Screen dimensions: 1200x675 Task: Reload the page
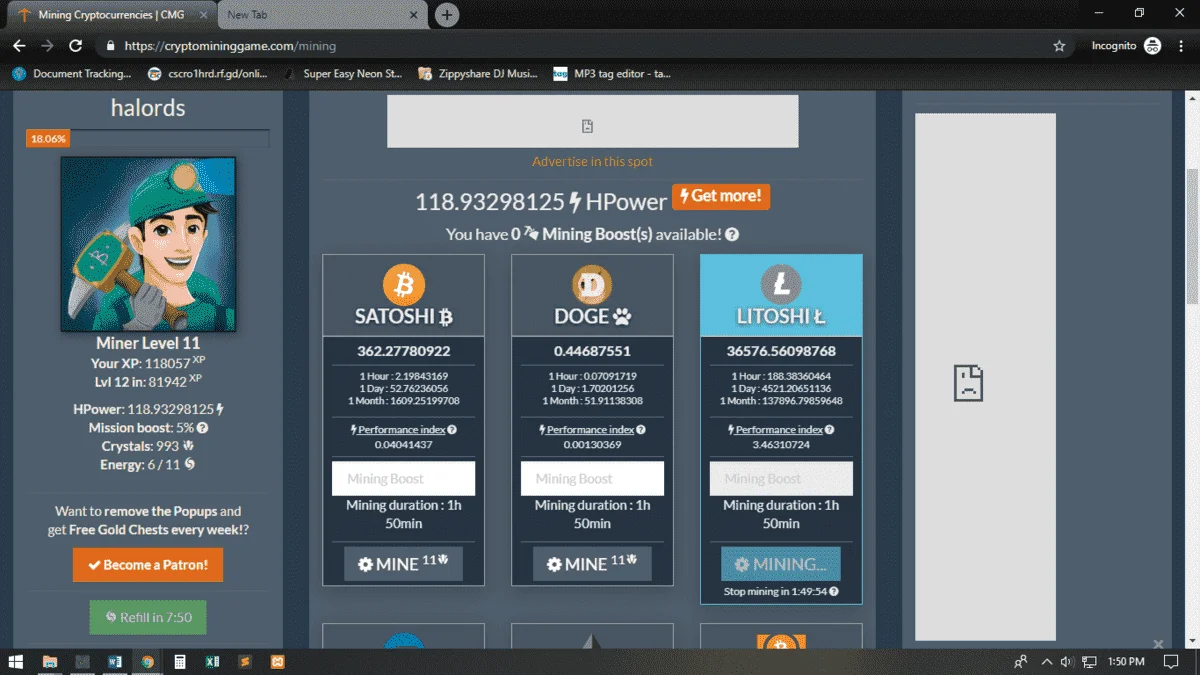click(x=75, y=46)
